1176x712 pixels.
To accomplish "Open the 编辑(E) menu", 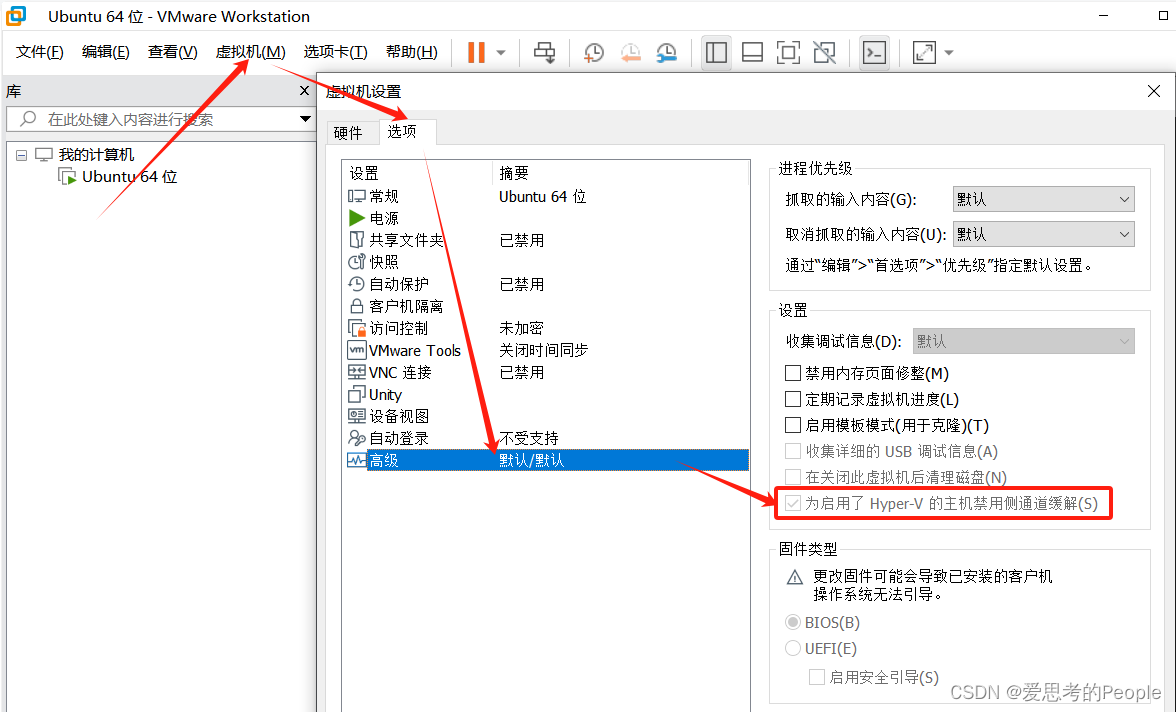I will [106, 52].
